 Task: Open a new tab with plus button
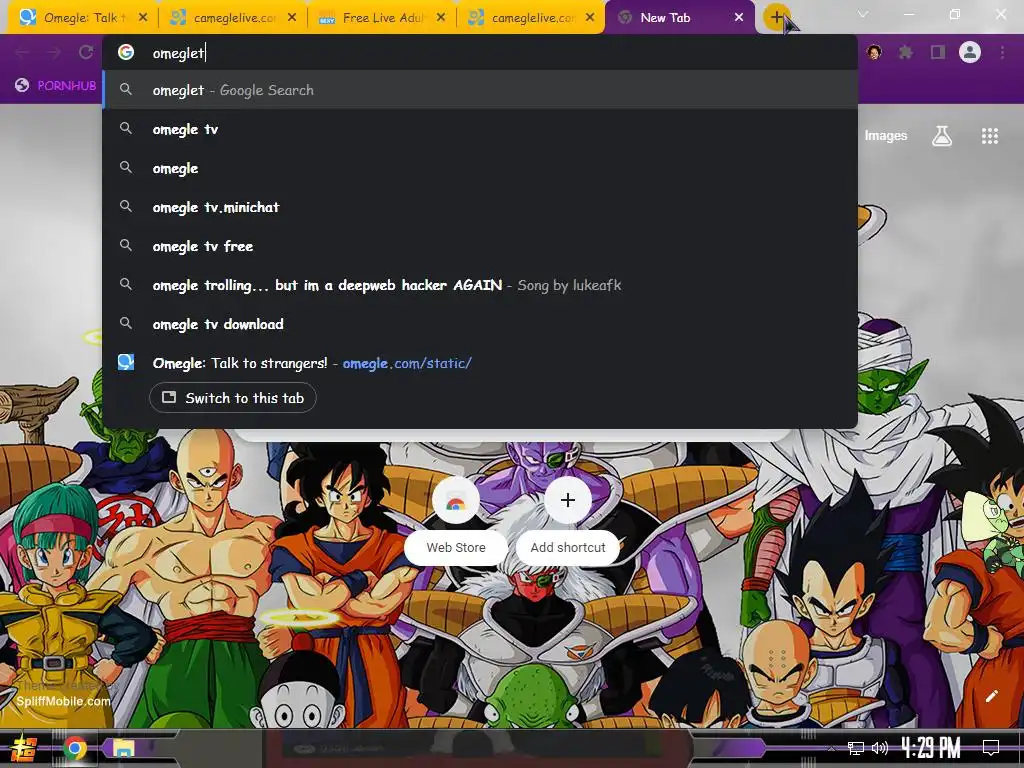coord(776,18)
